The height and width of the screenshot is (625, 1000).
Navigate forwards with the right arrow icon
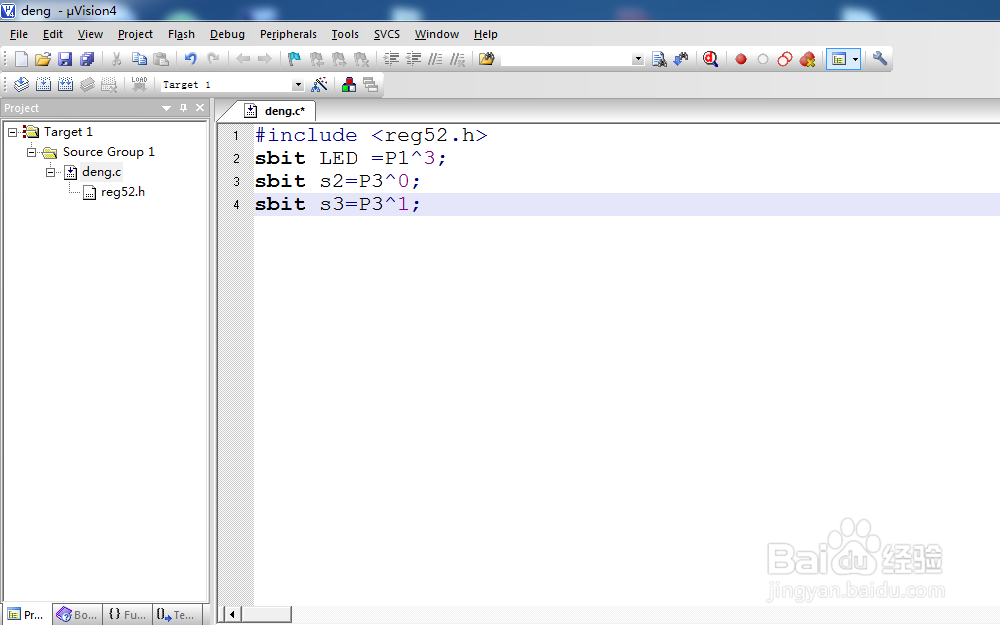click(265, 59)
